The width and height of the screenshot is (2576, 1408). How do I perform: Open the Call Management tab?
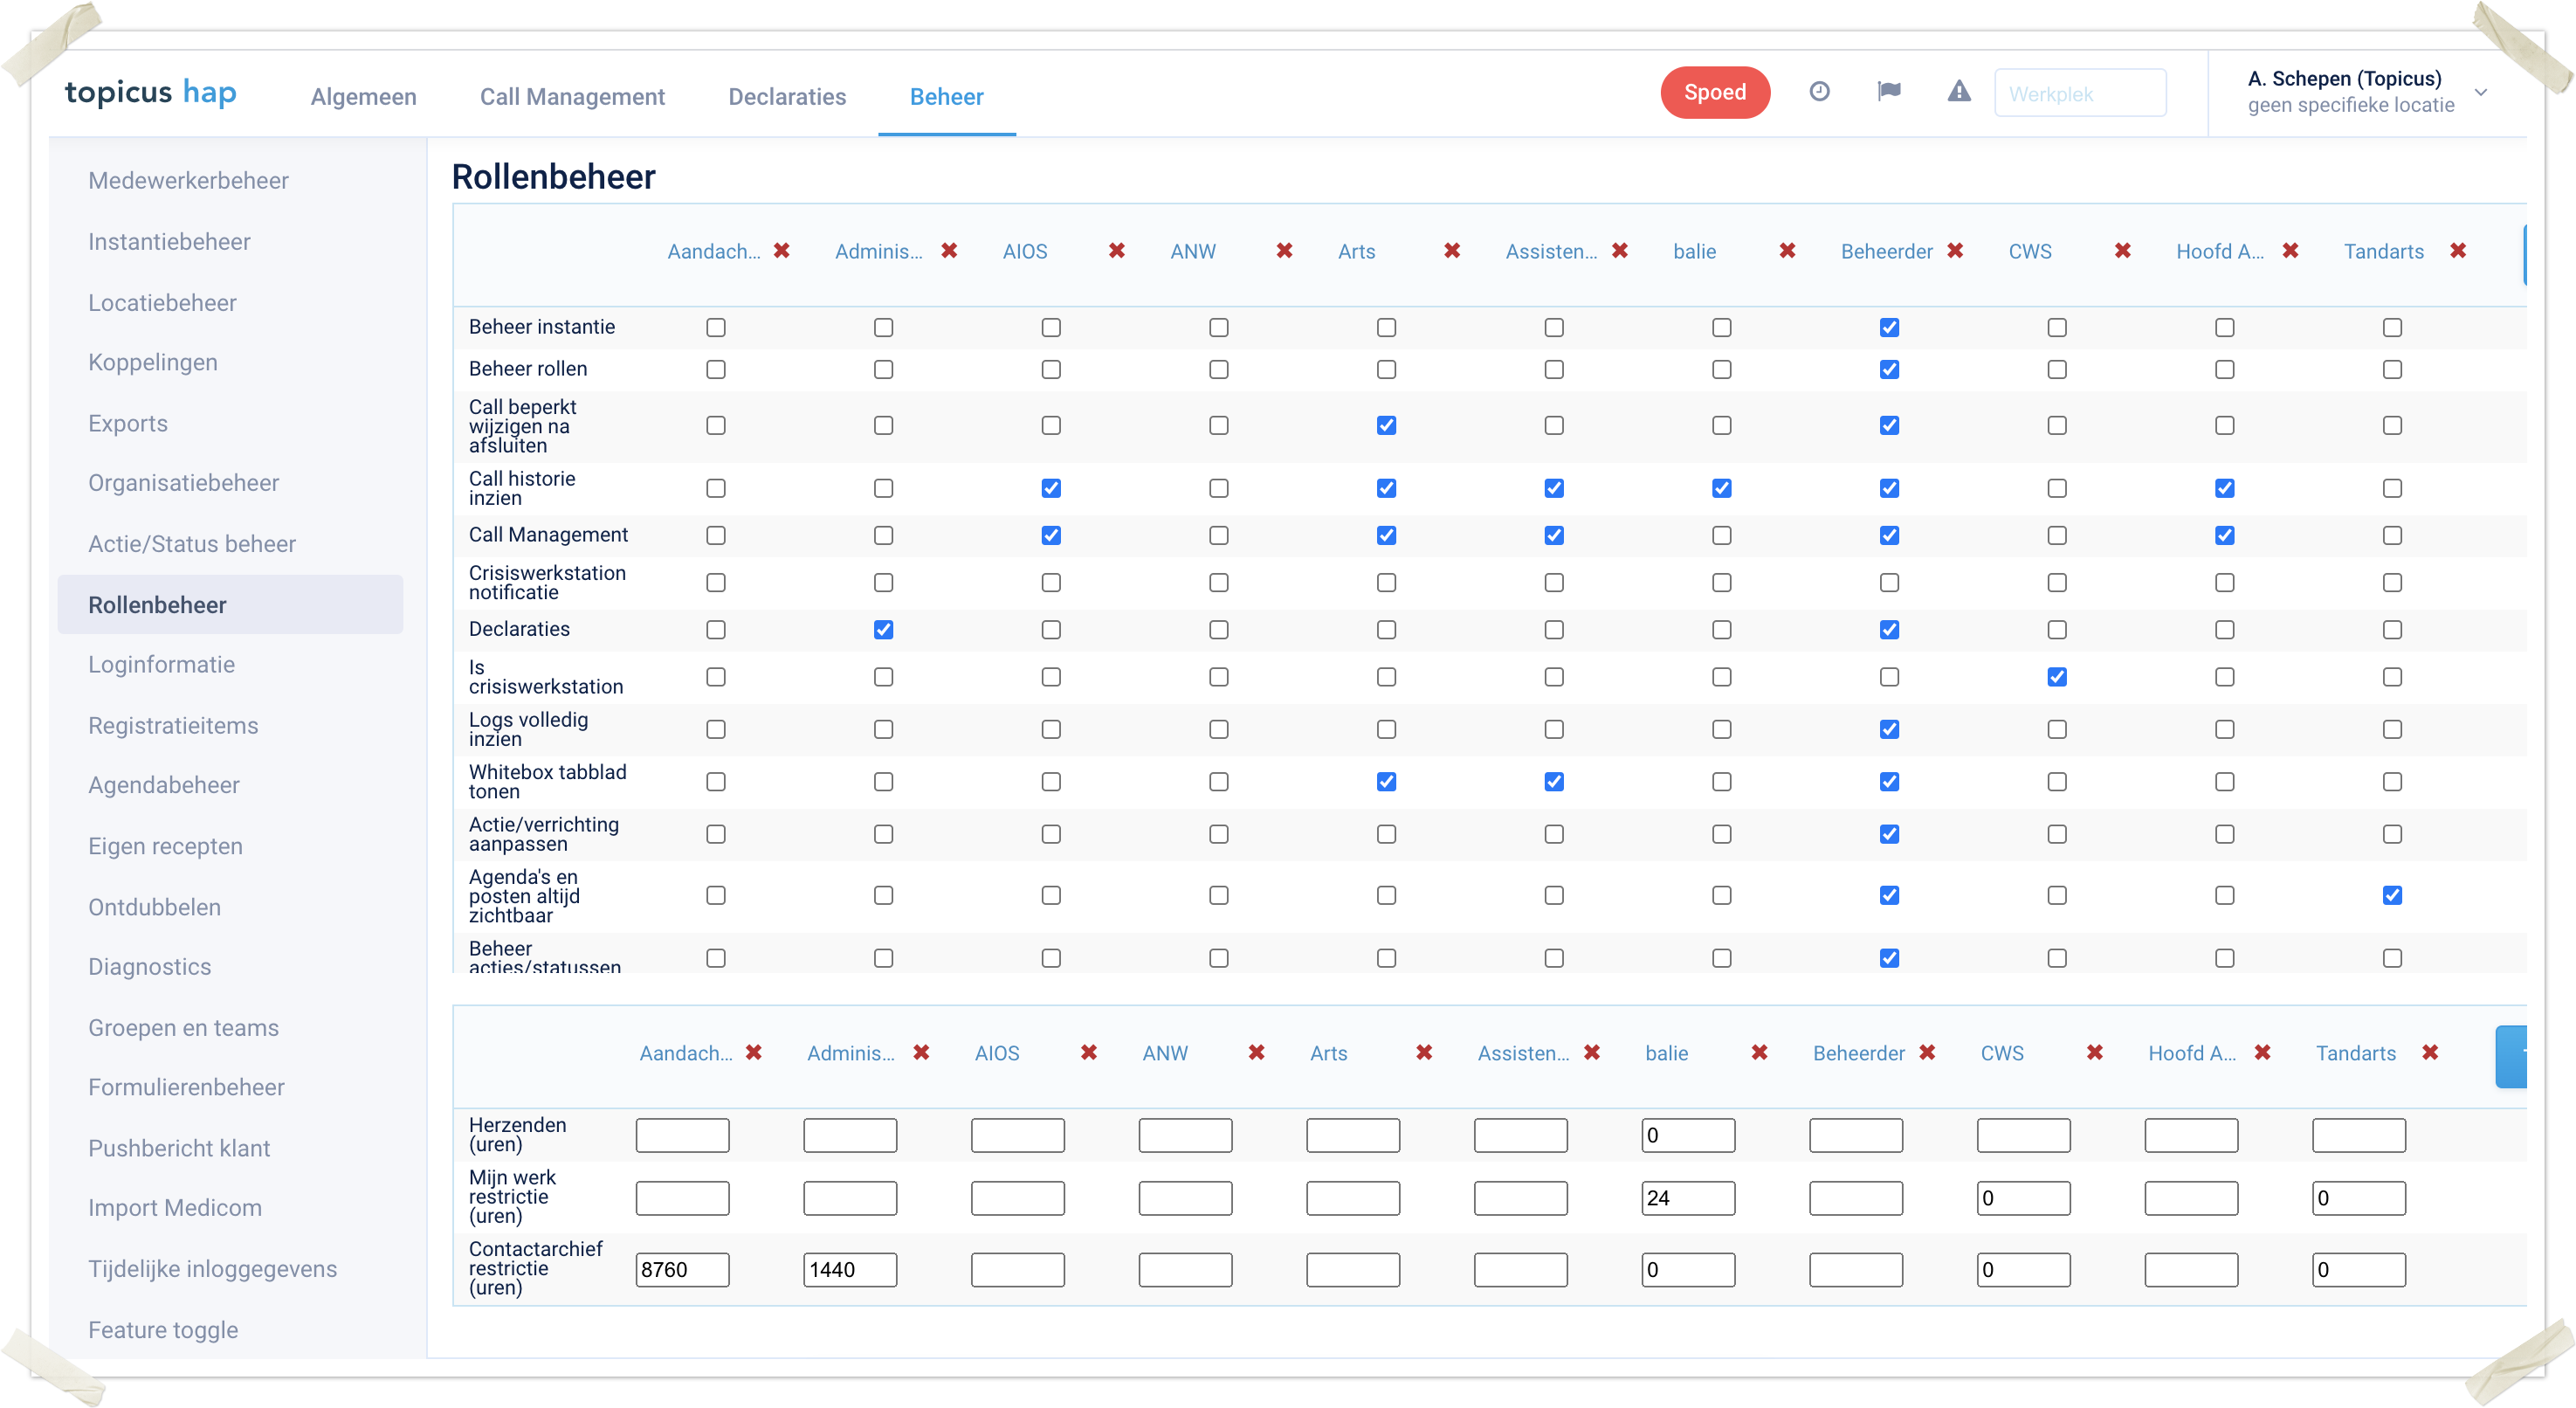coord(572,97)
